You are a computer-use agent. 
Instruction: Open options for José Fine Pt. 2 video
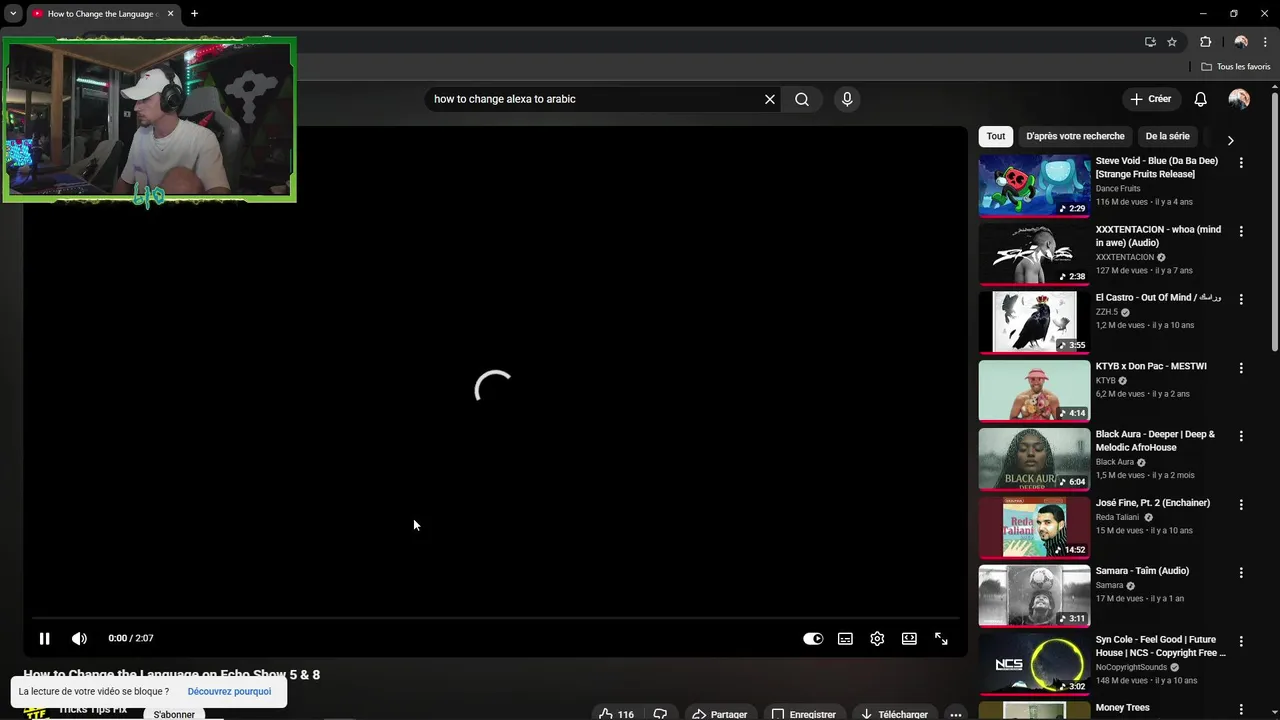pyautogui.click(x=1241, y=505)
